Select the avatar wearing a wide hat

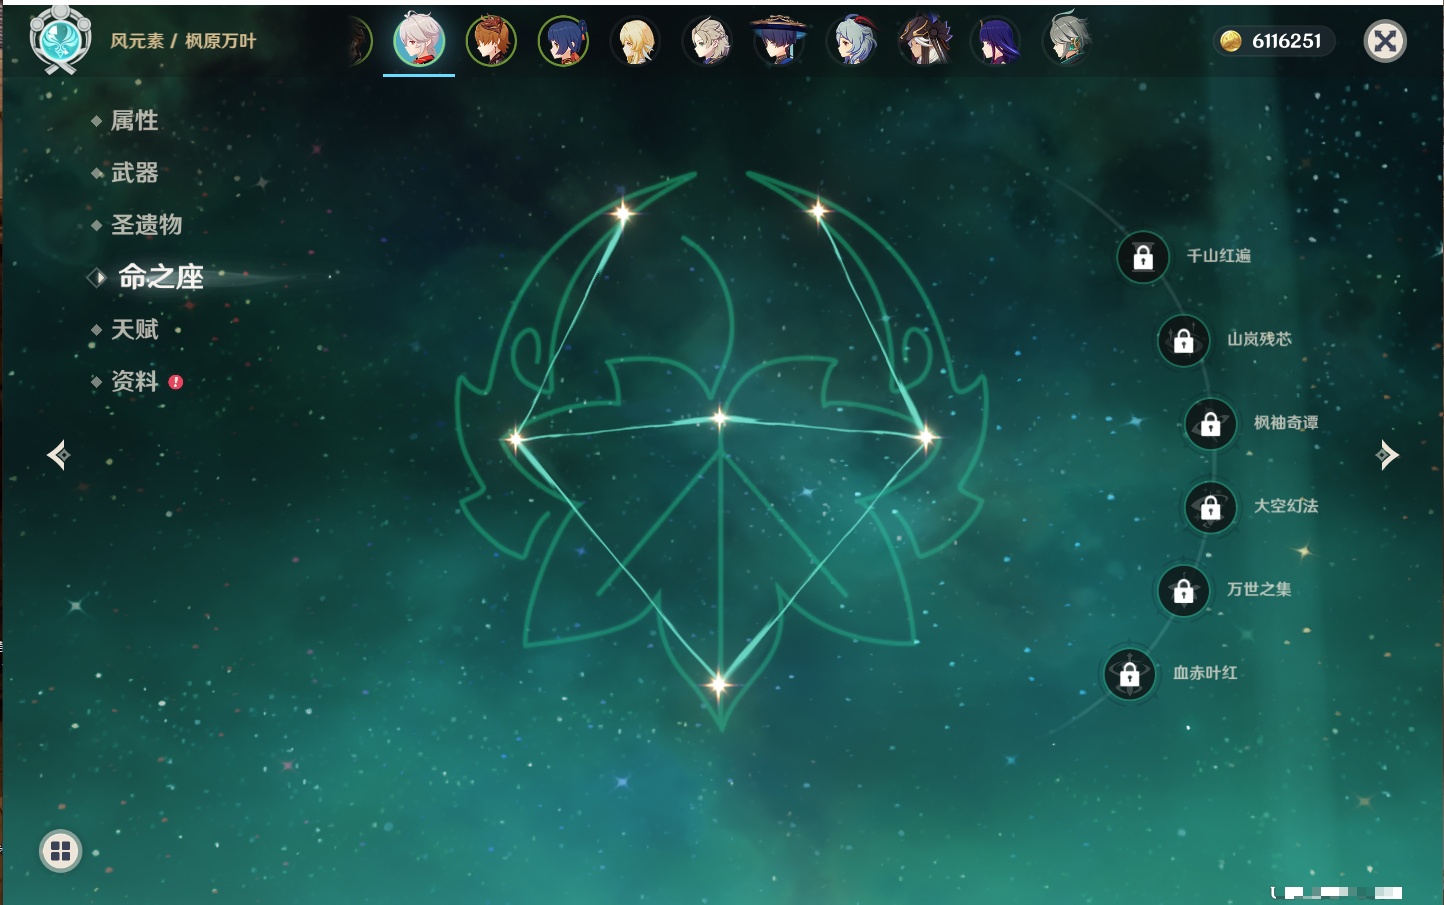pos(780,41)
